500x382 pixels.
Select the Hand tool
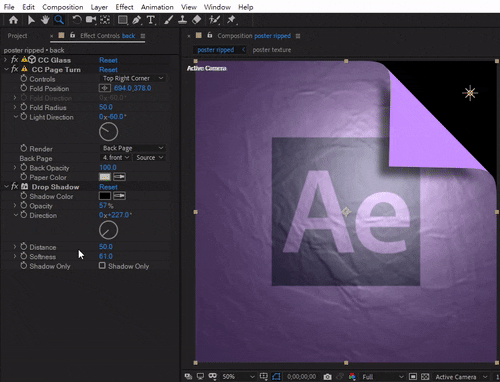coord(45,20)
